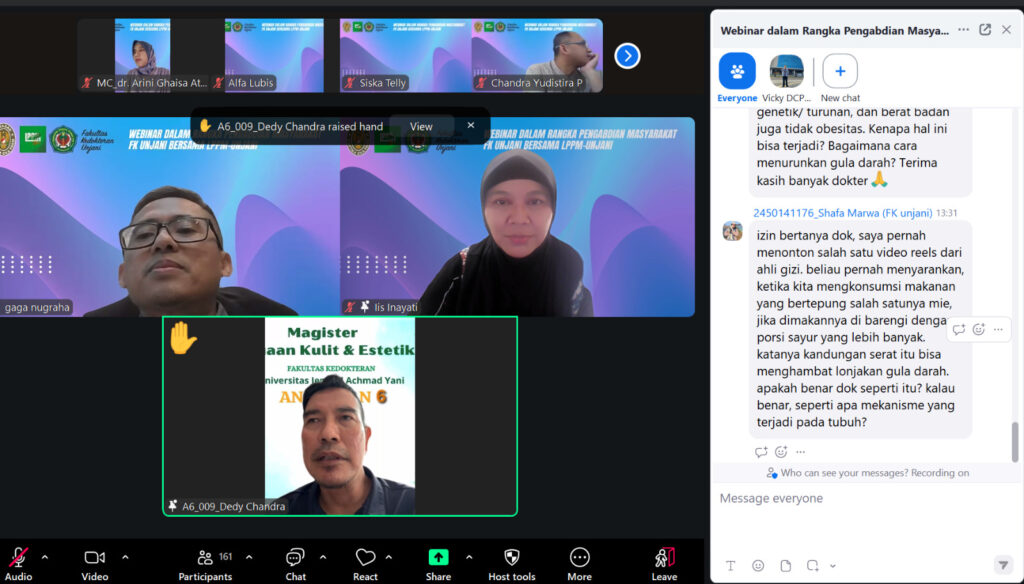The image size is (1024, 584).
Task: Leave the meeting
Action: [x=664, y=558]
